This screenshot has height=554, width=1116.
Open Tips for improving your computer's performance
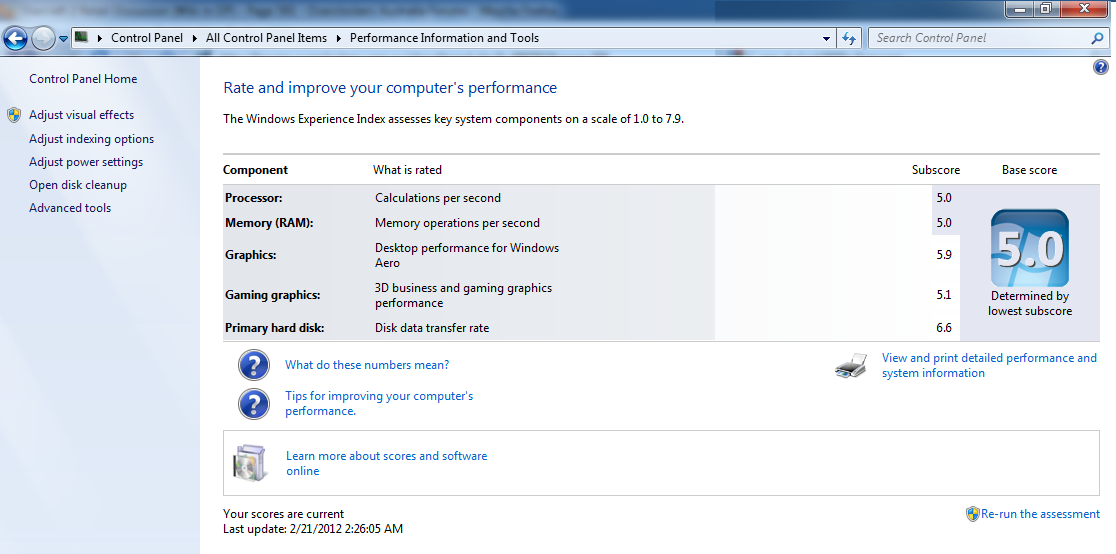coord(379,403)
